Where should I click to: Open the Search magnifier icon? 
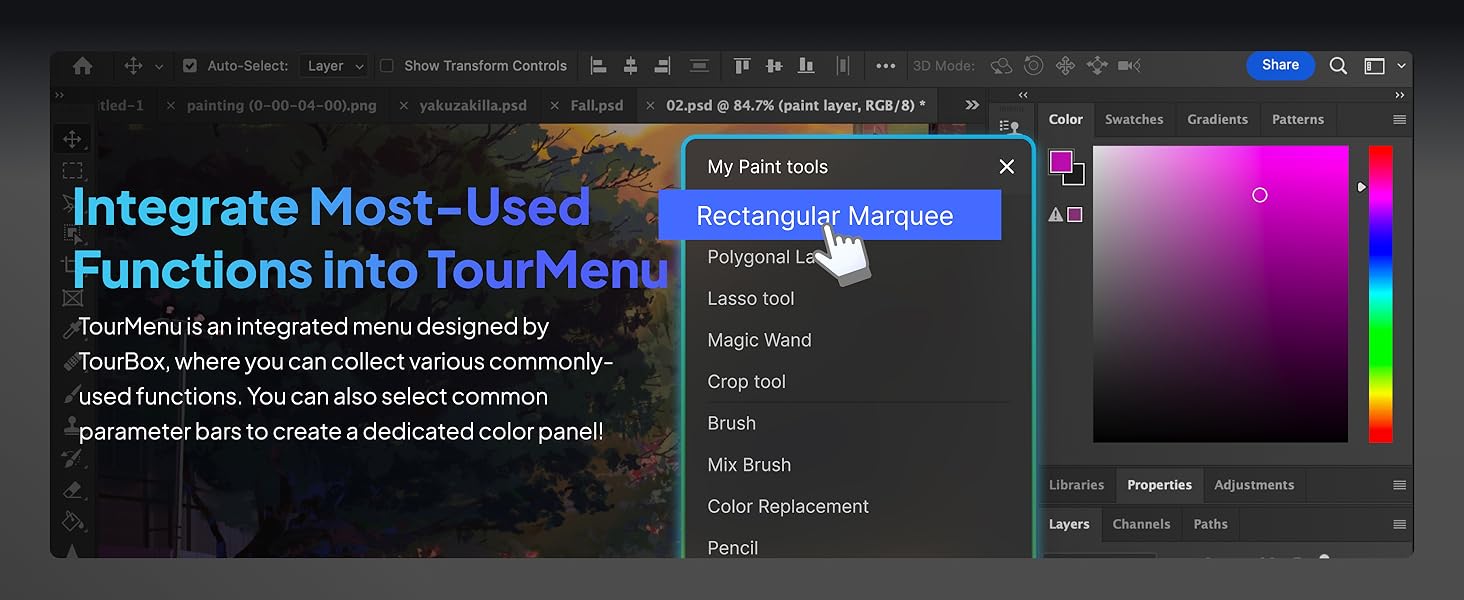(x=1338, y=66)
